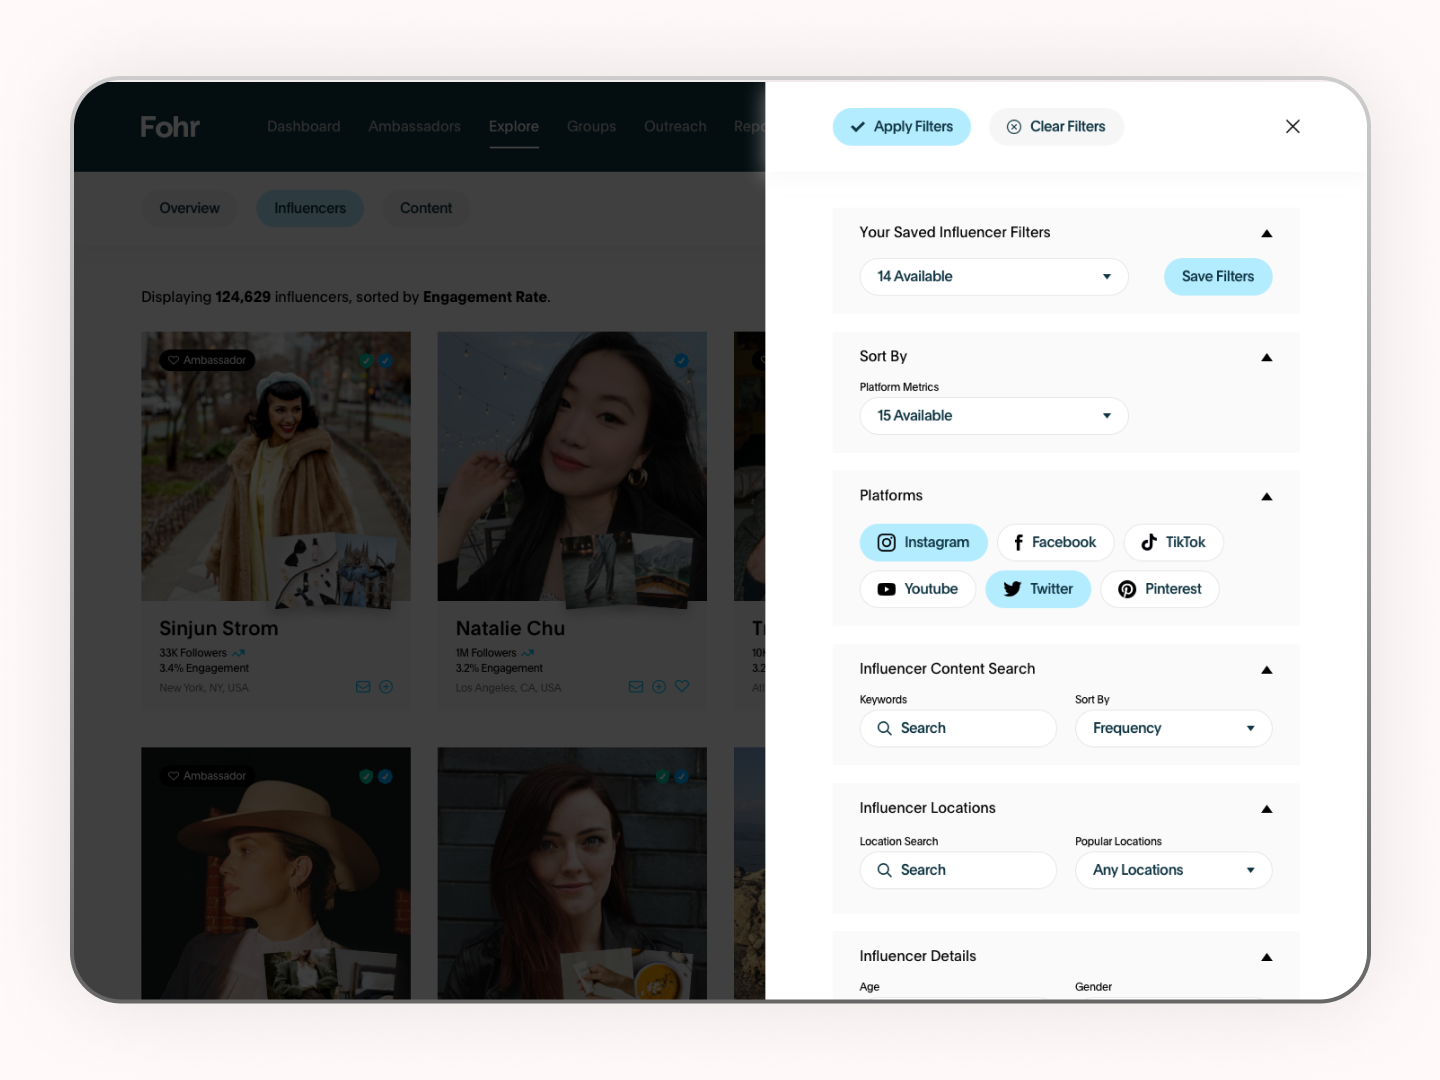Toggle the Facebook platform filter
Viewport: 1440px width, 1080px height.
(1055, 542)
